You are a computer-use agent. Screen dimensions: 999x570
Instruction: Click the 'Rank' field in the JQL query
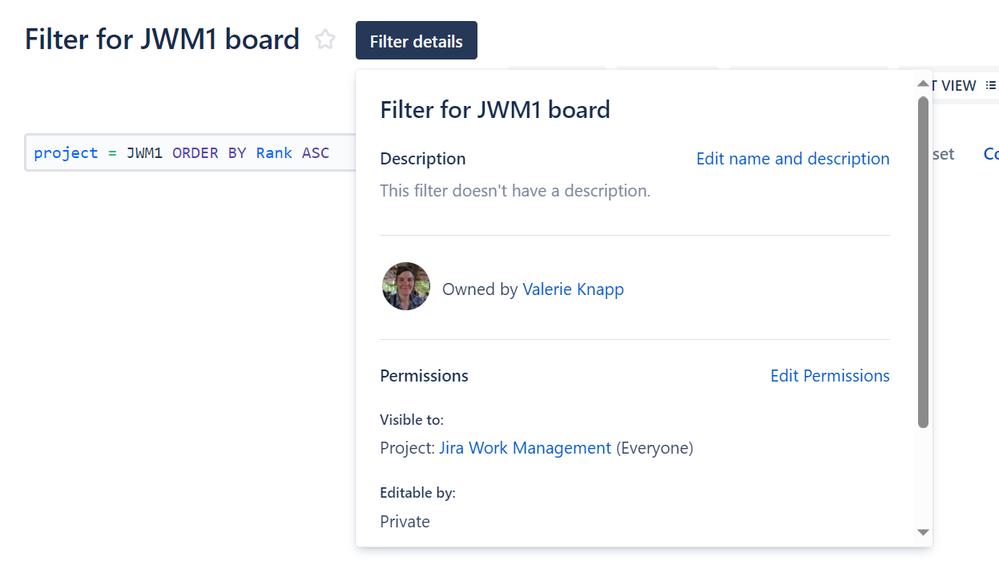tap(274, 153)
